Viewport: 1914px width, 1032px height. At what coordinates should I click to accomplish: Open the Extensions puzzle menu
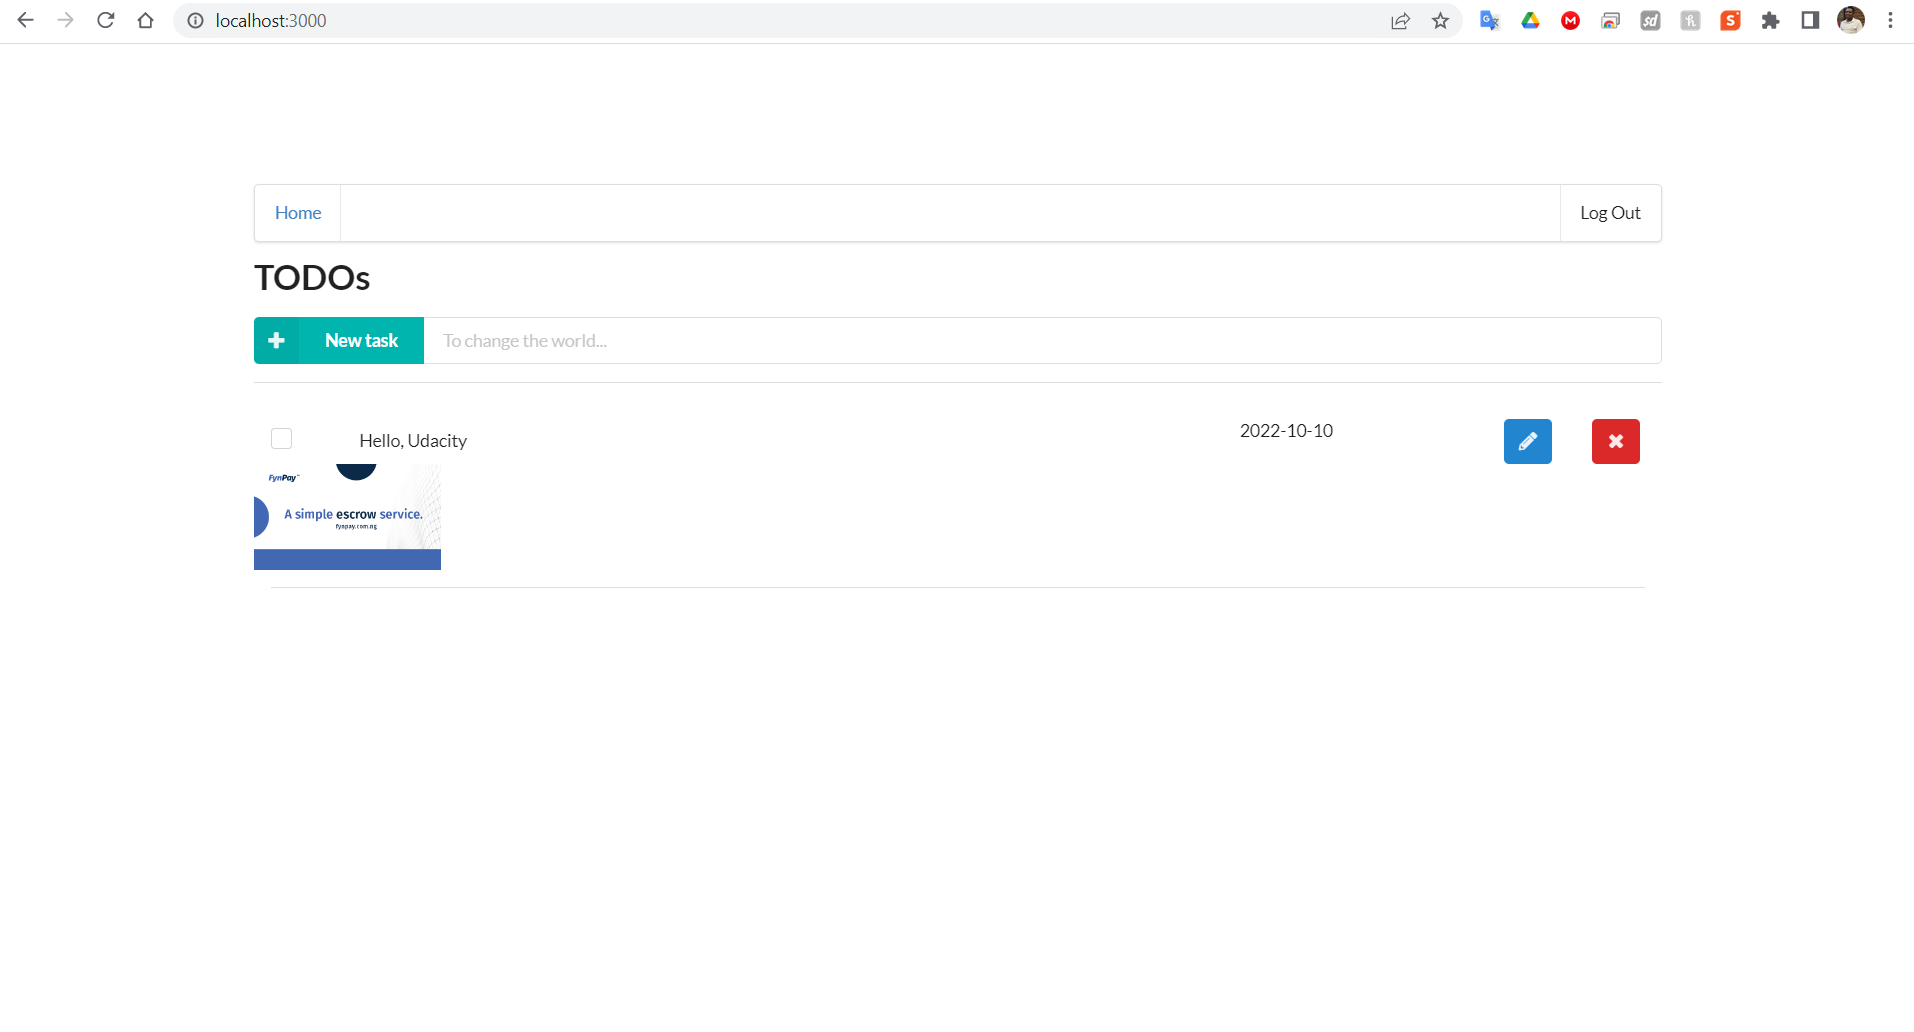pyautogui.click(x=1770, y=21)
